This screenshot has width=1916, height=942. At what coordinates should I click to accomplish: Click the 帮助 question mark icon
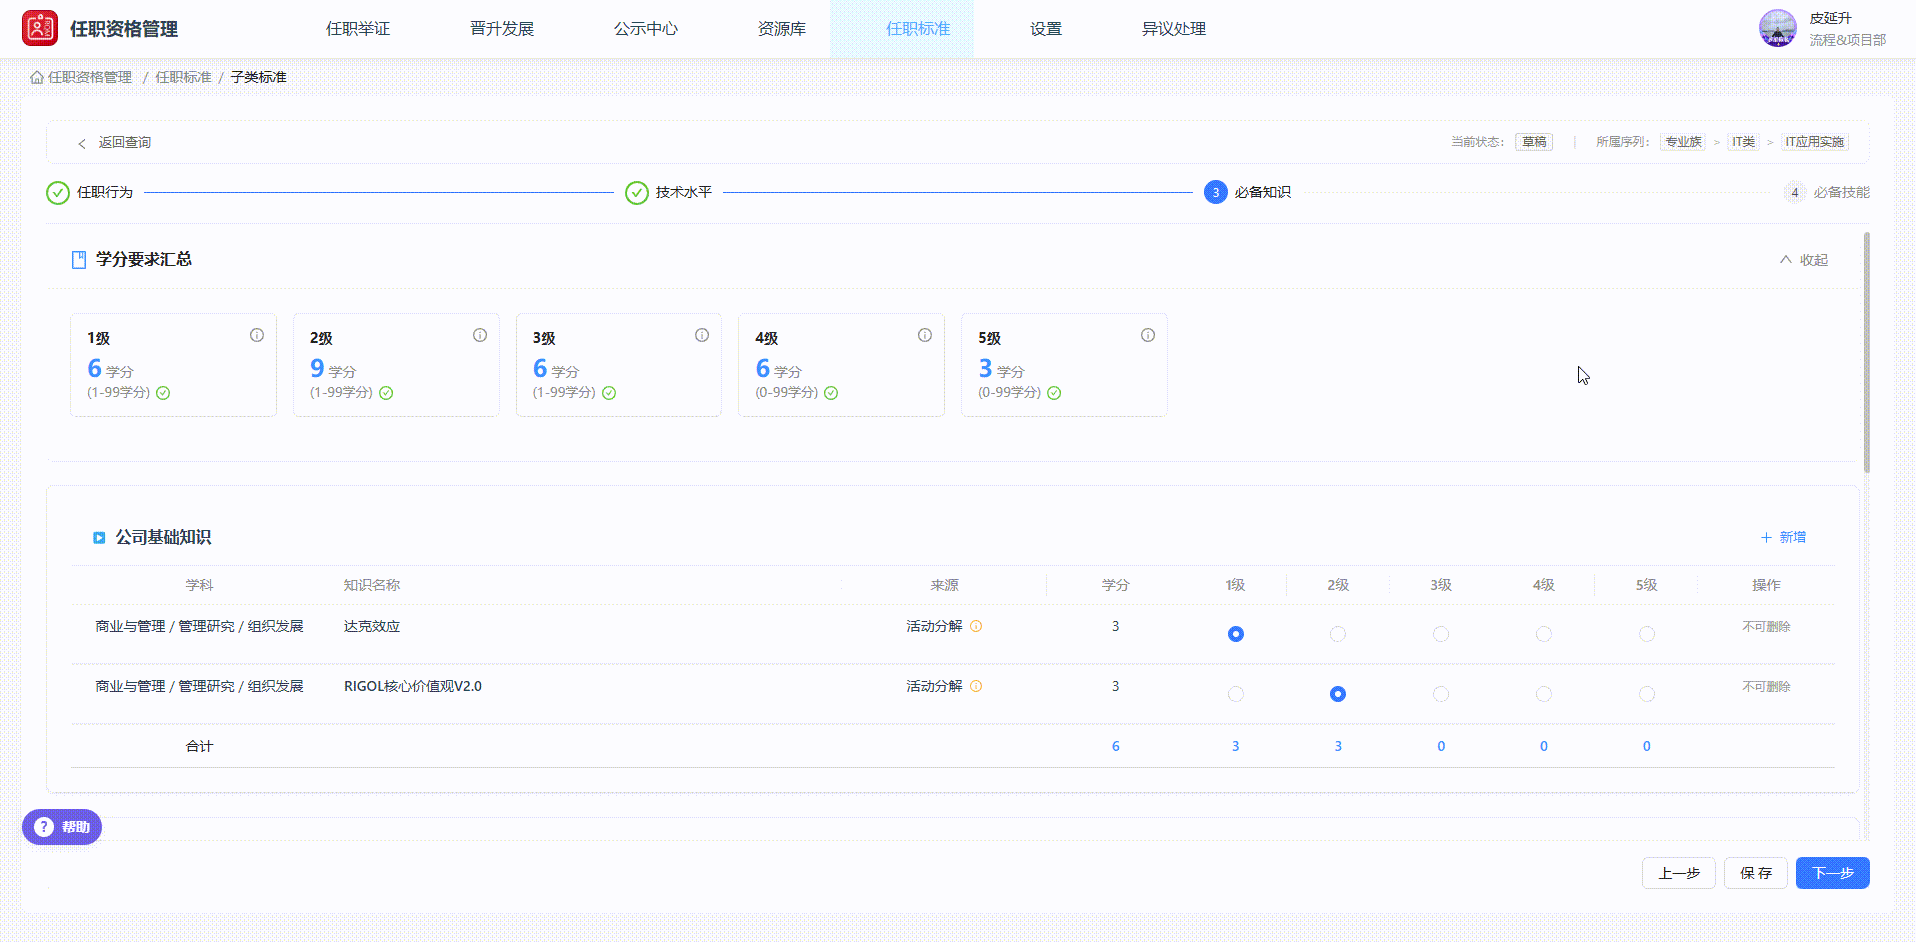click(44, 827)
